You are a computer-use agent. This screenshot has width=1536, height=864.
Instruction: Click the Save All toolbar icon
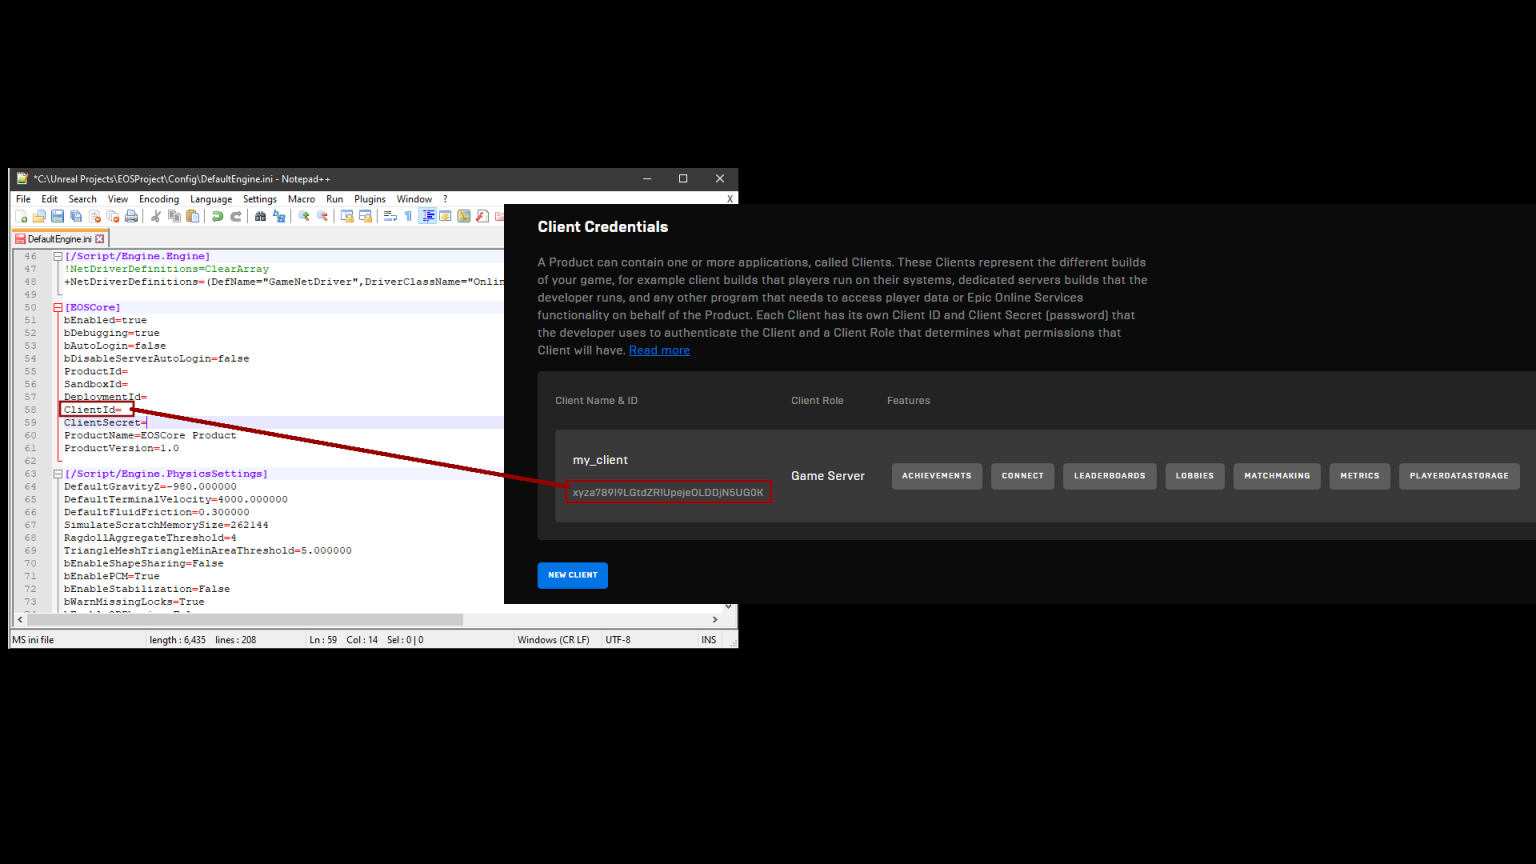(75, 216)
